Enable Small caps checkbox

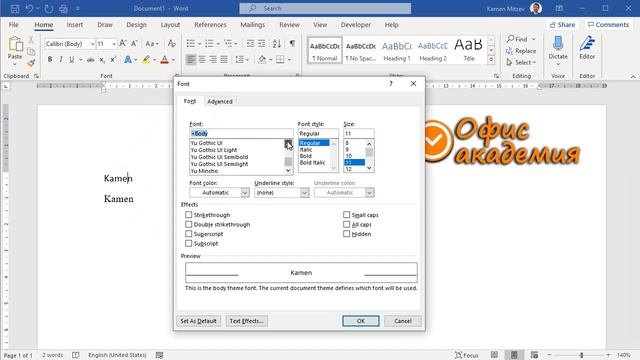pos(347,215)
